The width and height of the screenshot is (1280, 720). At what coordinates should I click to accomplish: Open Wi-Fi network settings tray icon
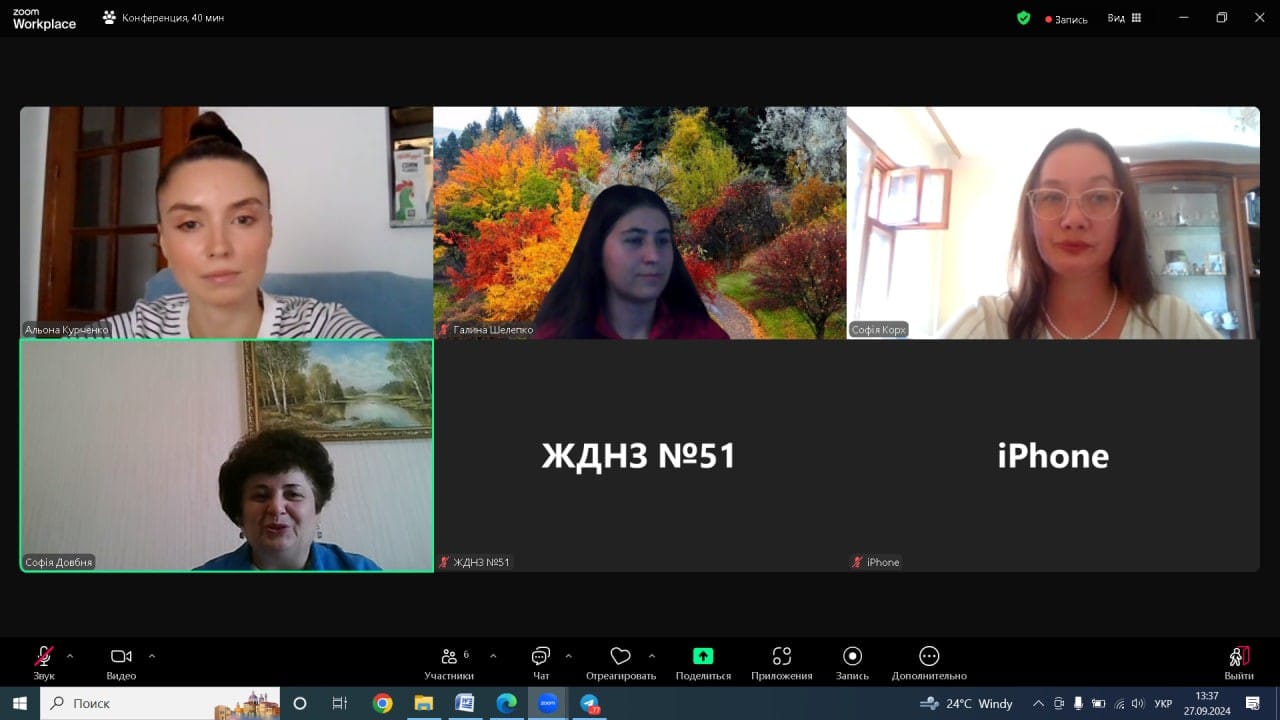click(x=1119, y=703)
